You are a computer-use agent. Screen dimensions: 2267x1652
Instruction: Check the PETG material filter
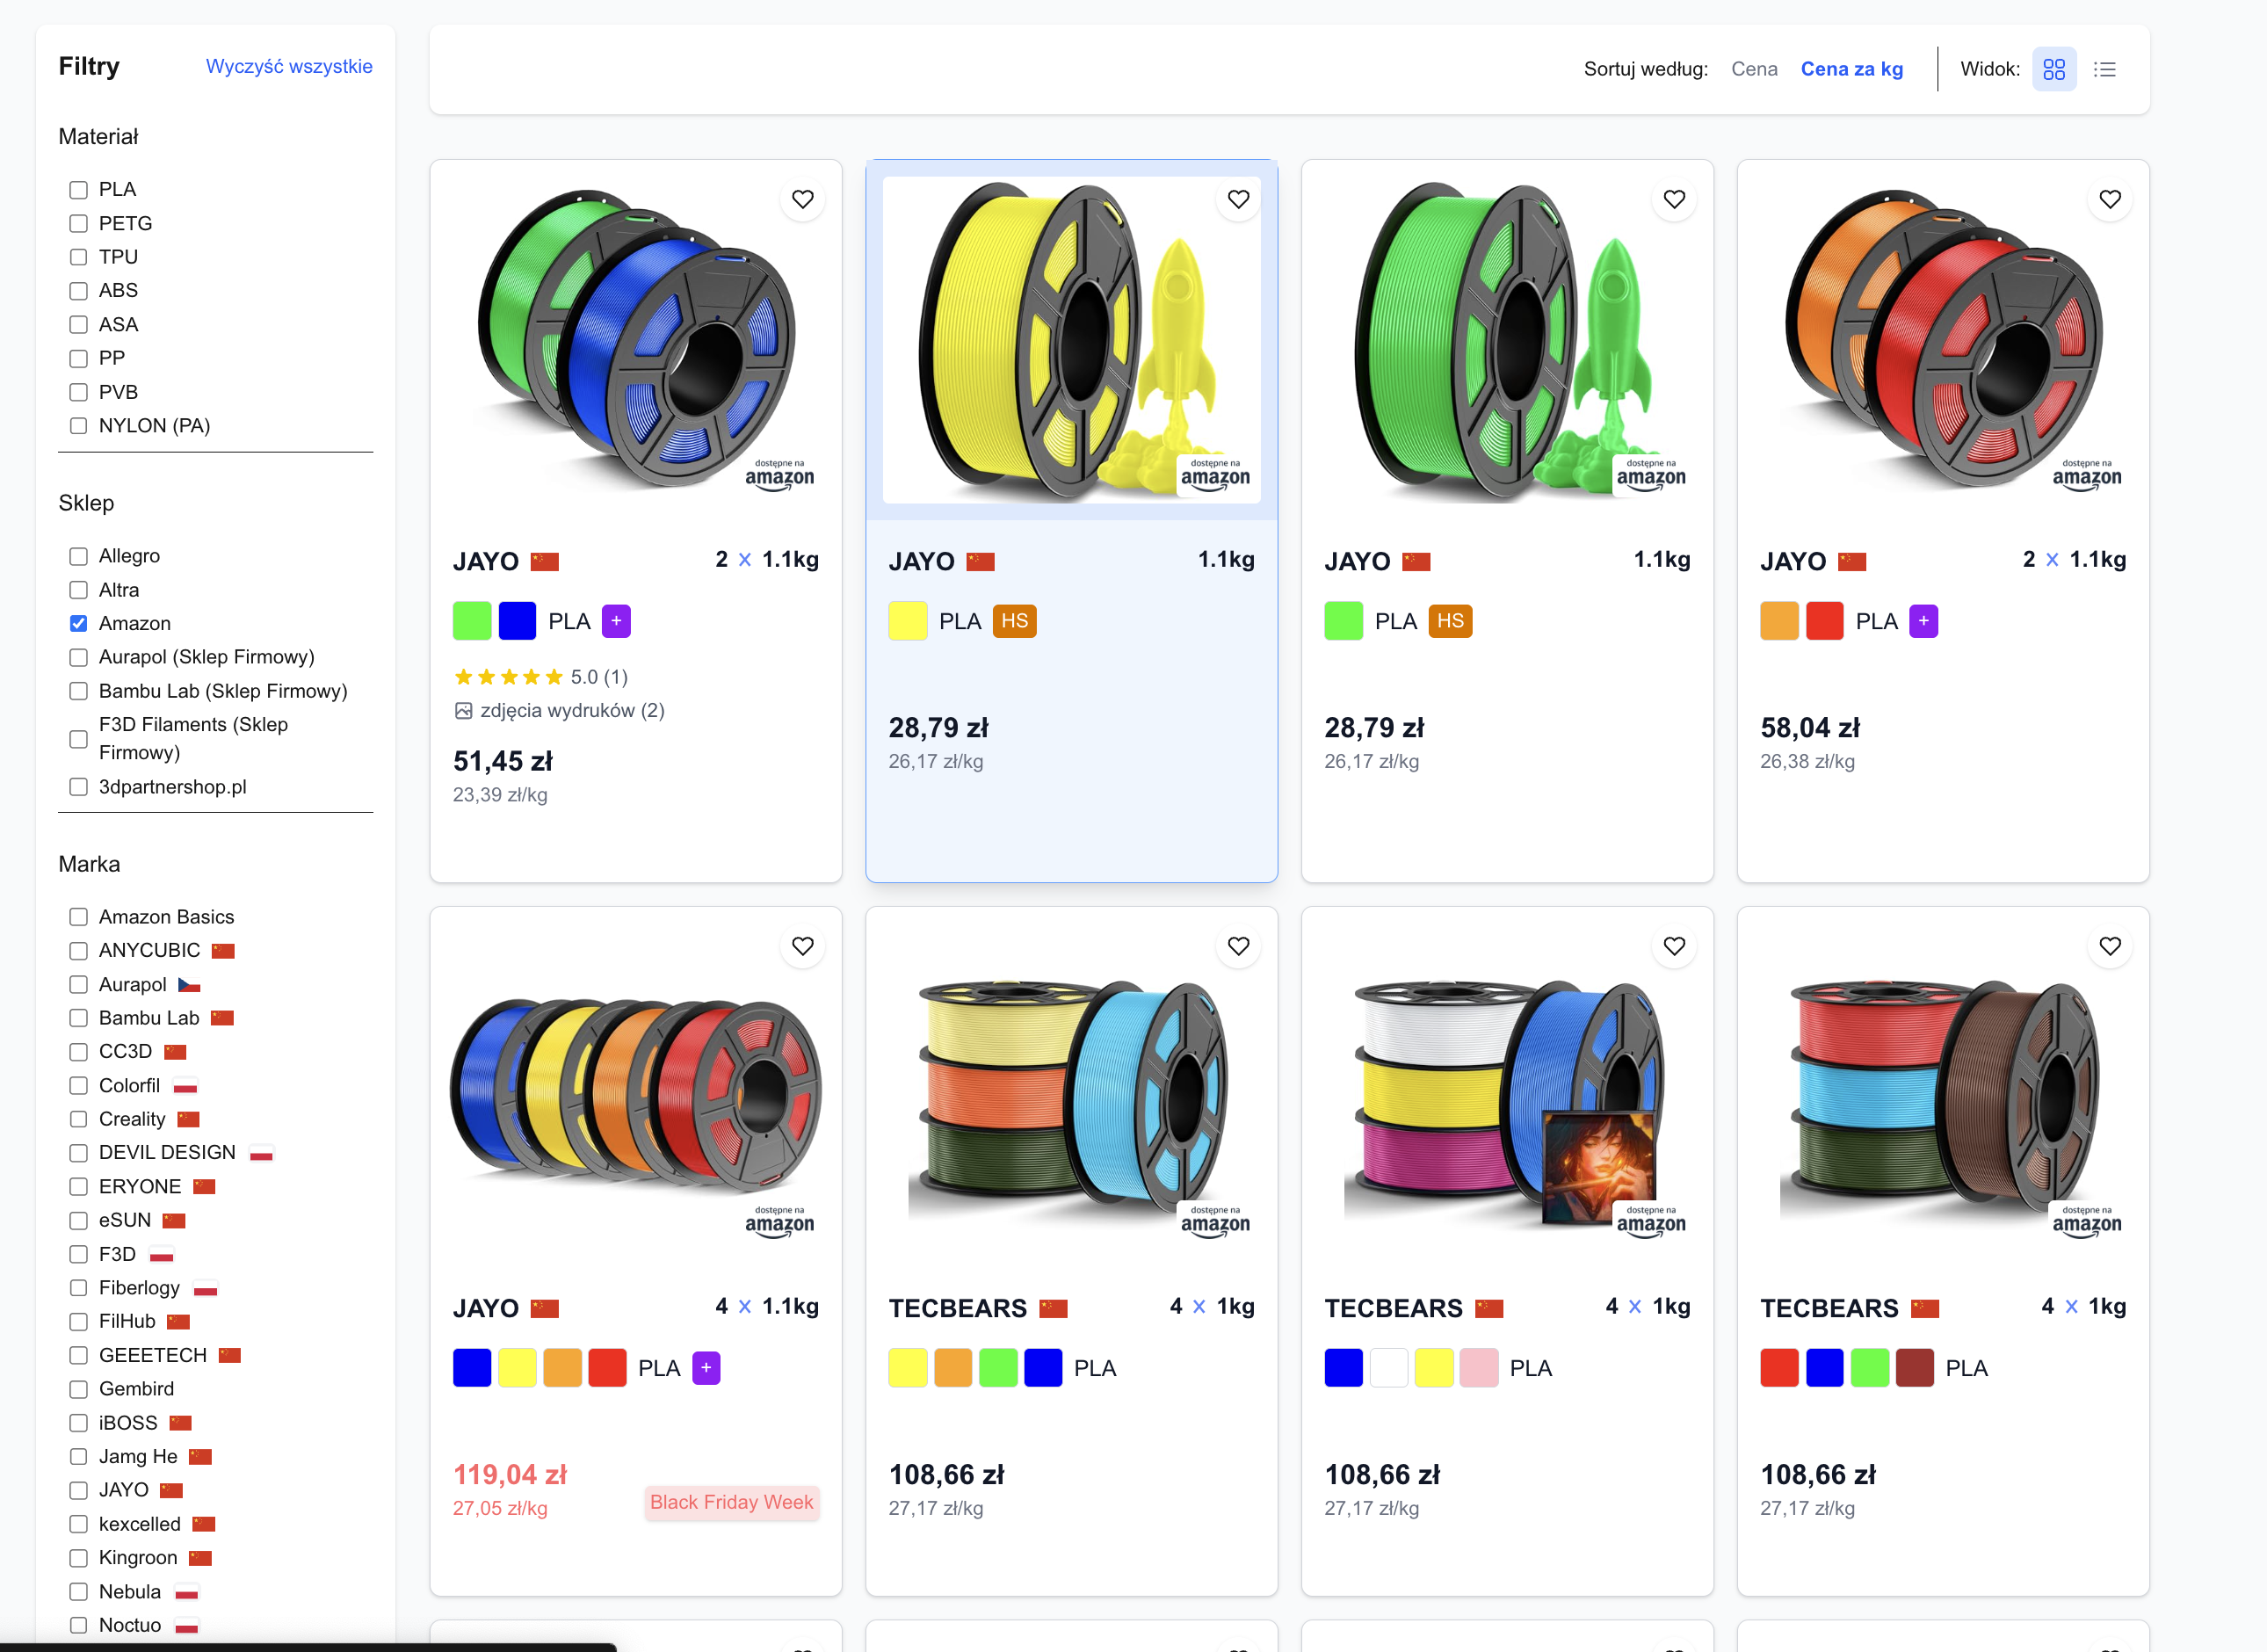(x=78, y=224)
